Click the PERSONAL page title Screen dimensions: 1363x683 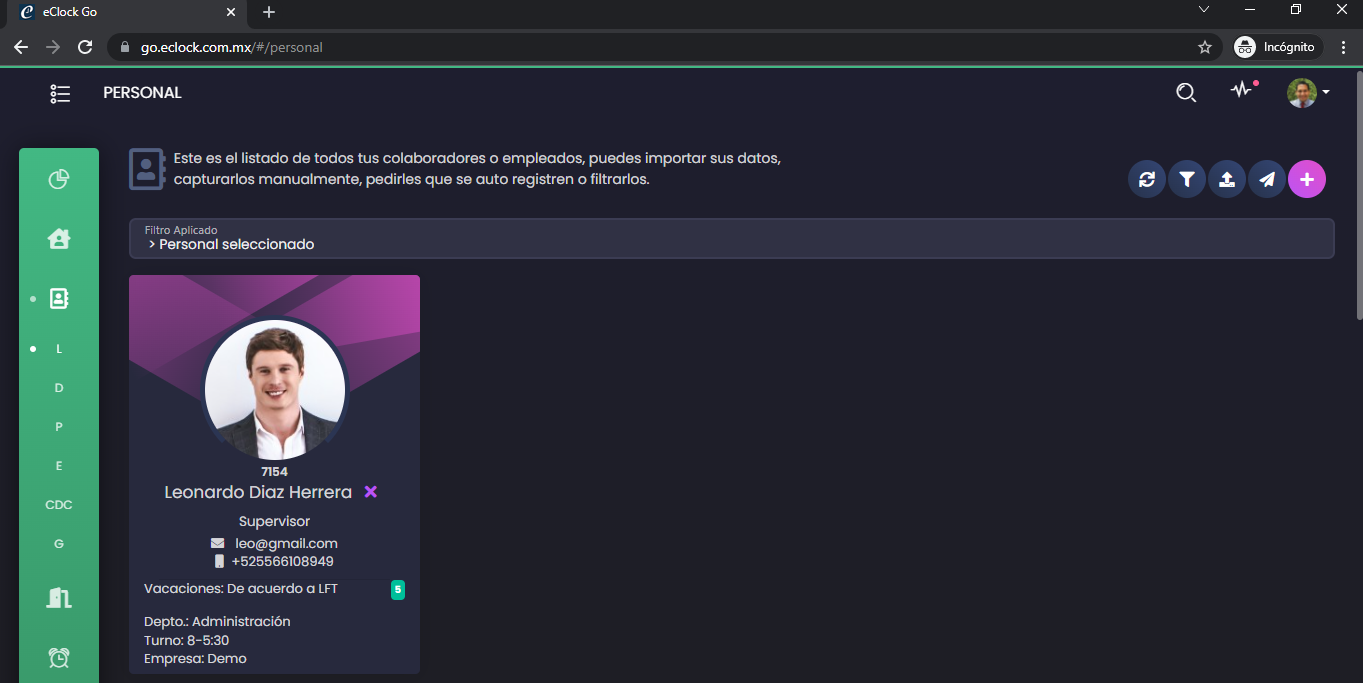(x=143, y=93)
